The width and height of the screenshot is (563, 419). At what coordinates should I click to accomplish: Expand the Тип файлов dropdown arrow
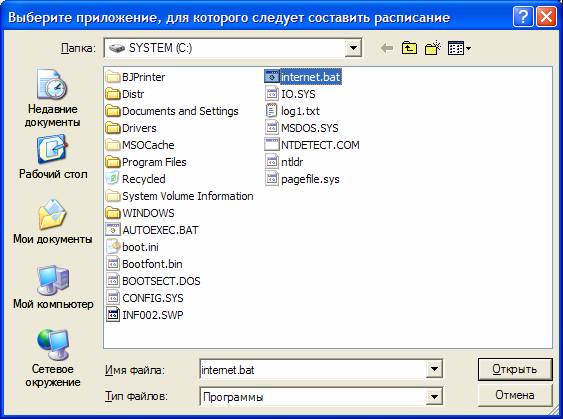(434, 396)
